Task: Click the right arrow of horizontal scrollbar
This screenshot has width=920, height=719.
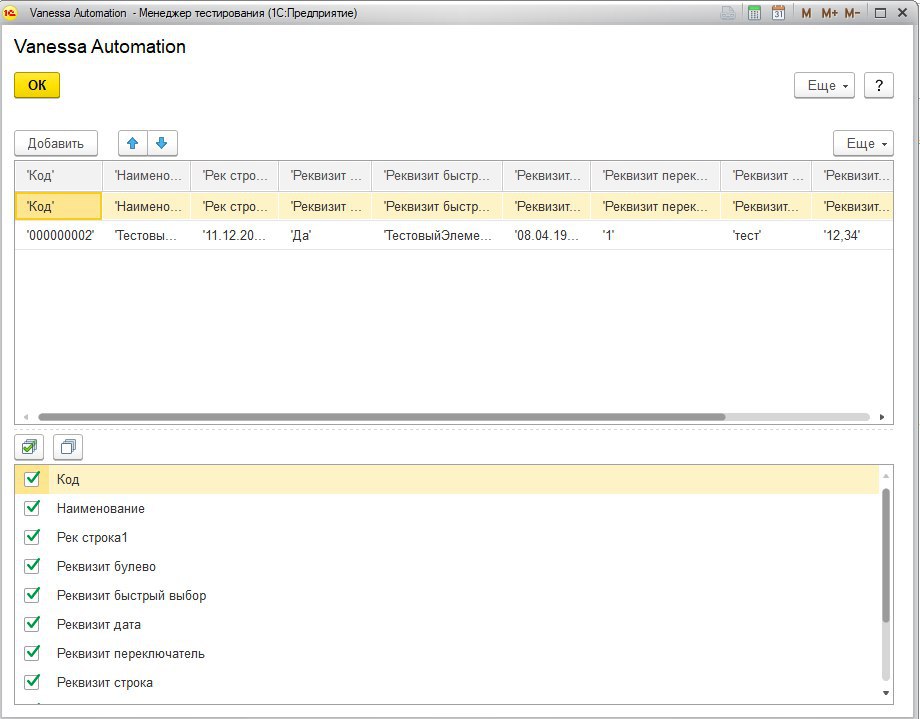Action: pyautogui.click(x=882, y=417)
